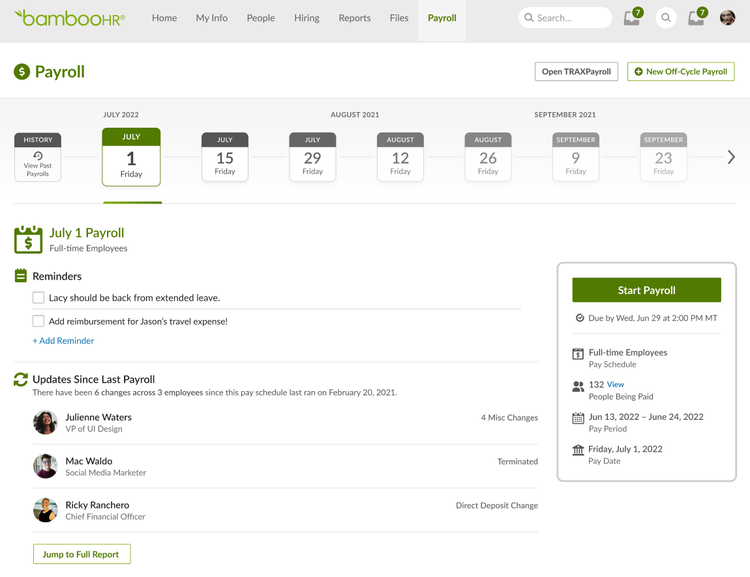Advance the payroll dates with right chevron
This screenshot has height=577, width=750.
pos(731,157)
